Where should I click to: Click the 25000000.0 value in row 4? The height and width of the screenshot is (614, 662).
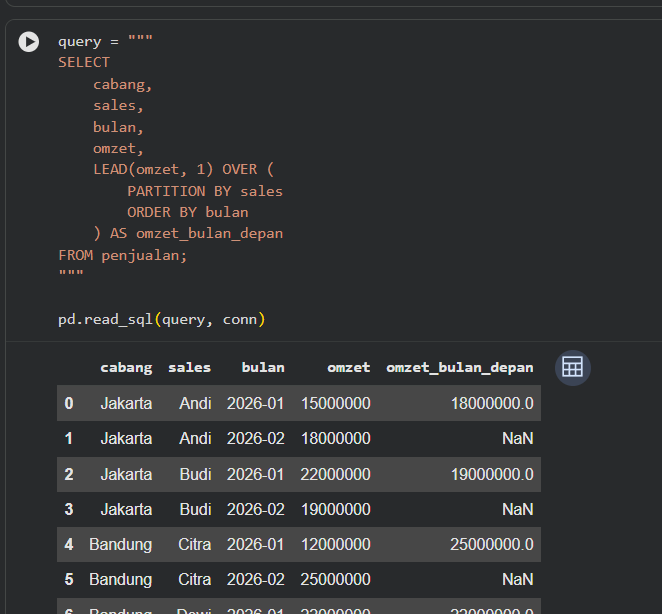[x=492, y=544]
